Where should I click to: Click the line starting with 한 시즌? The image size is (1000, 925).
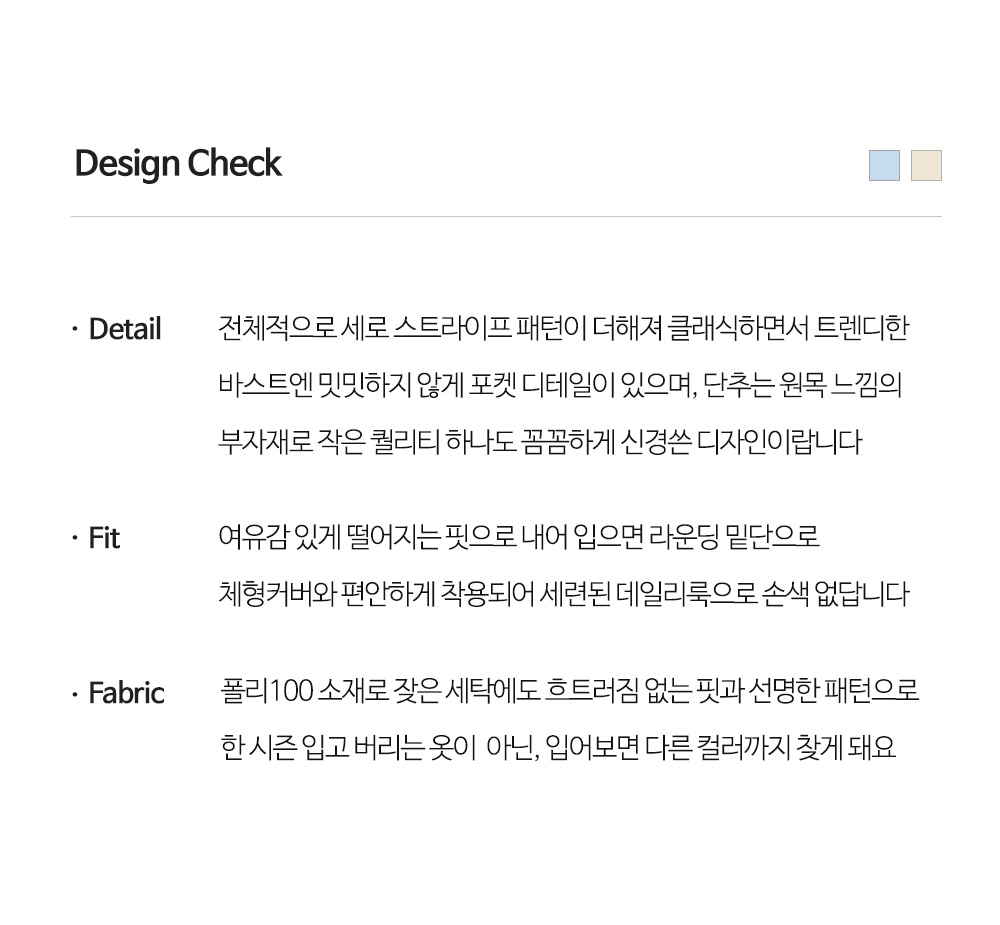(558, 748)
